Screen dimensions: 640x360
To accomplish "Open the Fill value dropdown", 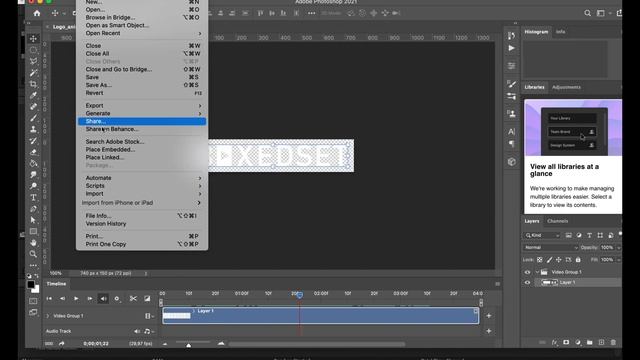I will coord(619,260).
